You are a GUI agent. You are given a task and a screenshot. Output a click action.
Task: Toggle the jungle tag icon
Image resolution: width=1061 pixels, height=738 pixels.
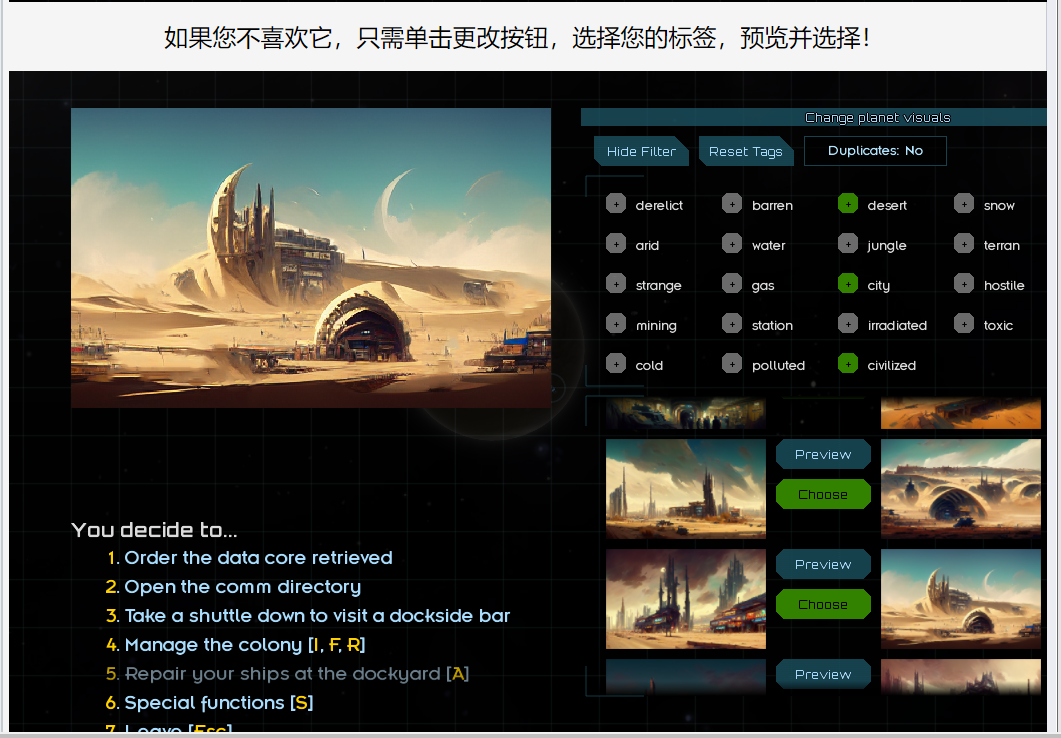click(848, 244)
